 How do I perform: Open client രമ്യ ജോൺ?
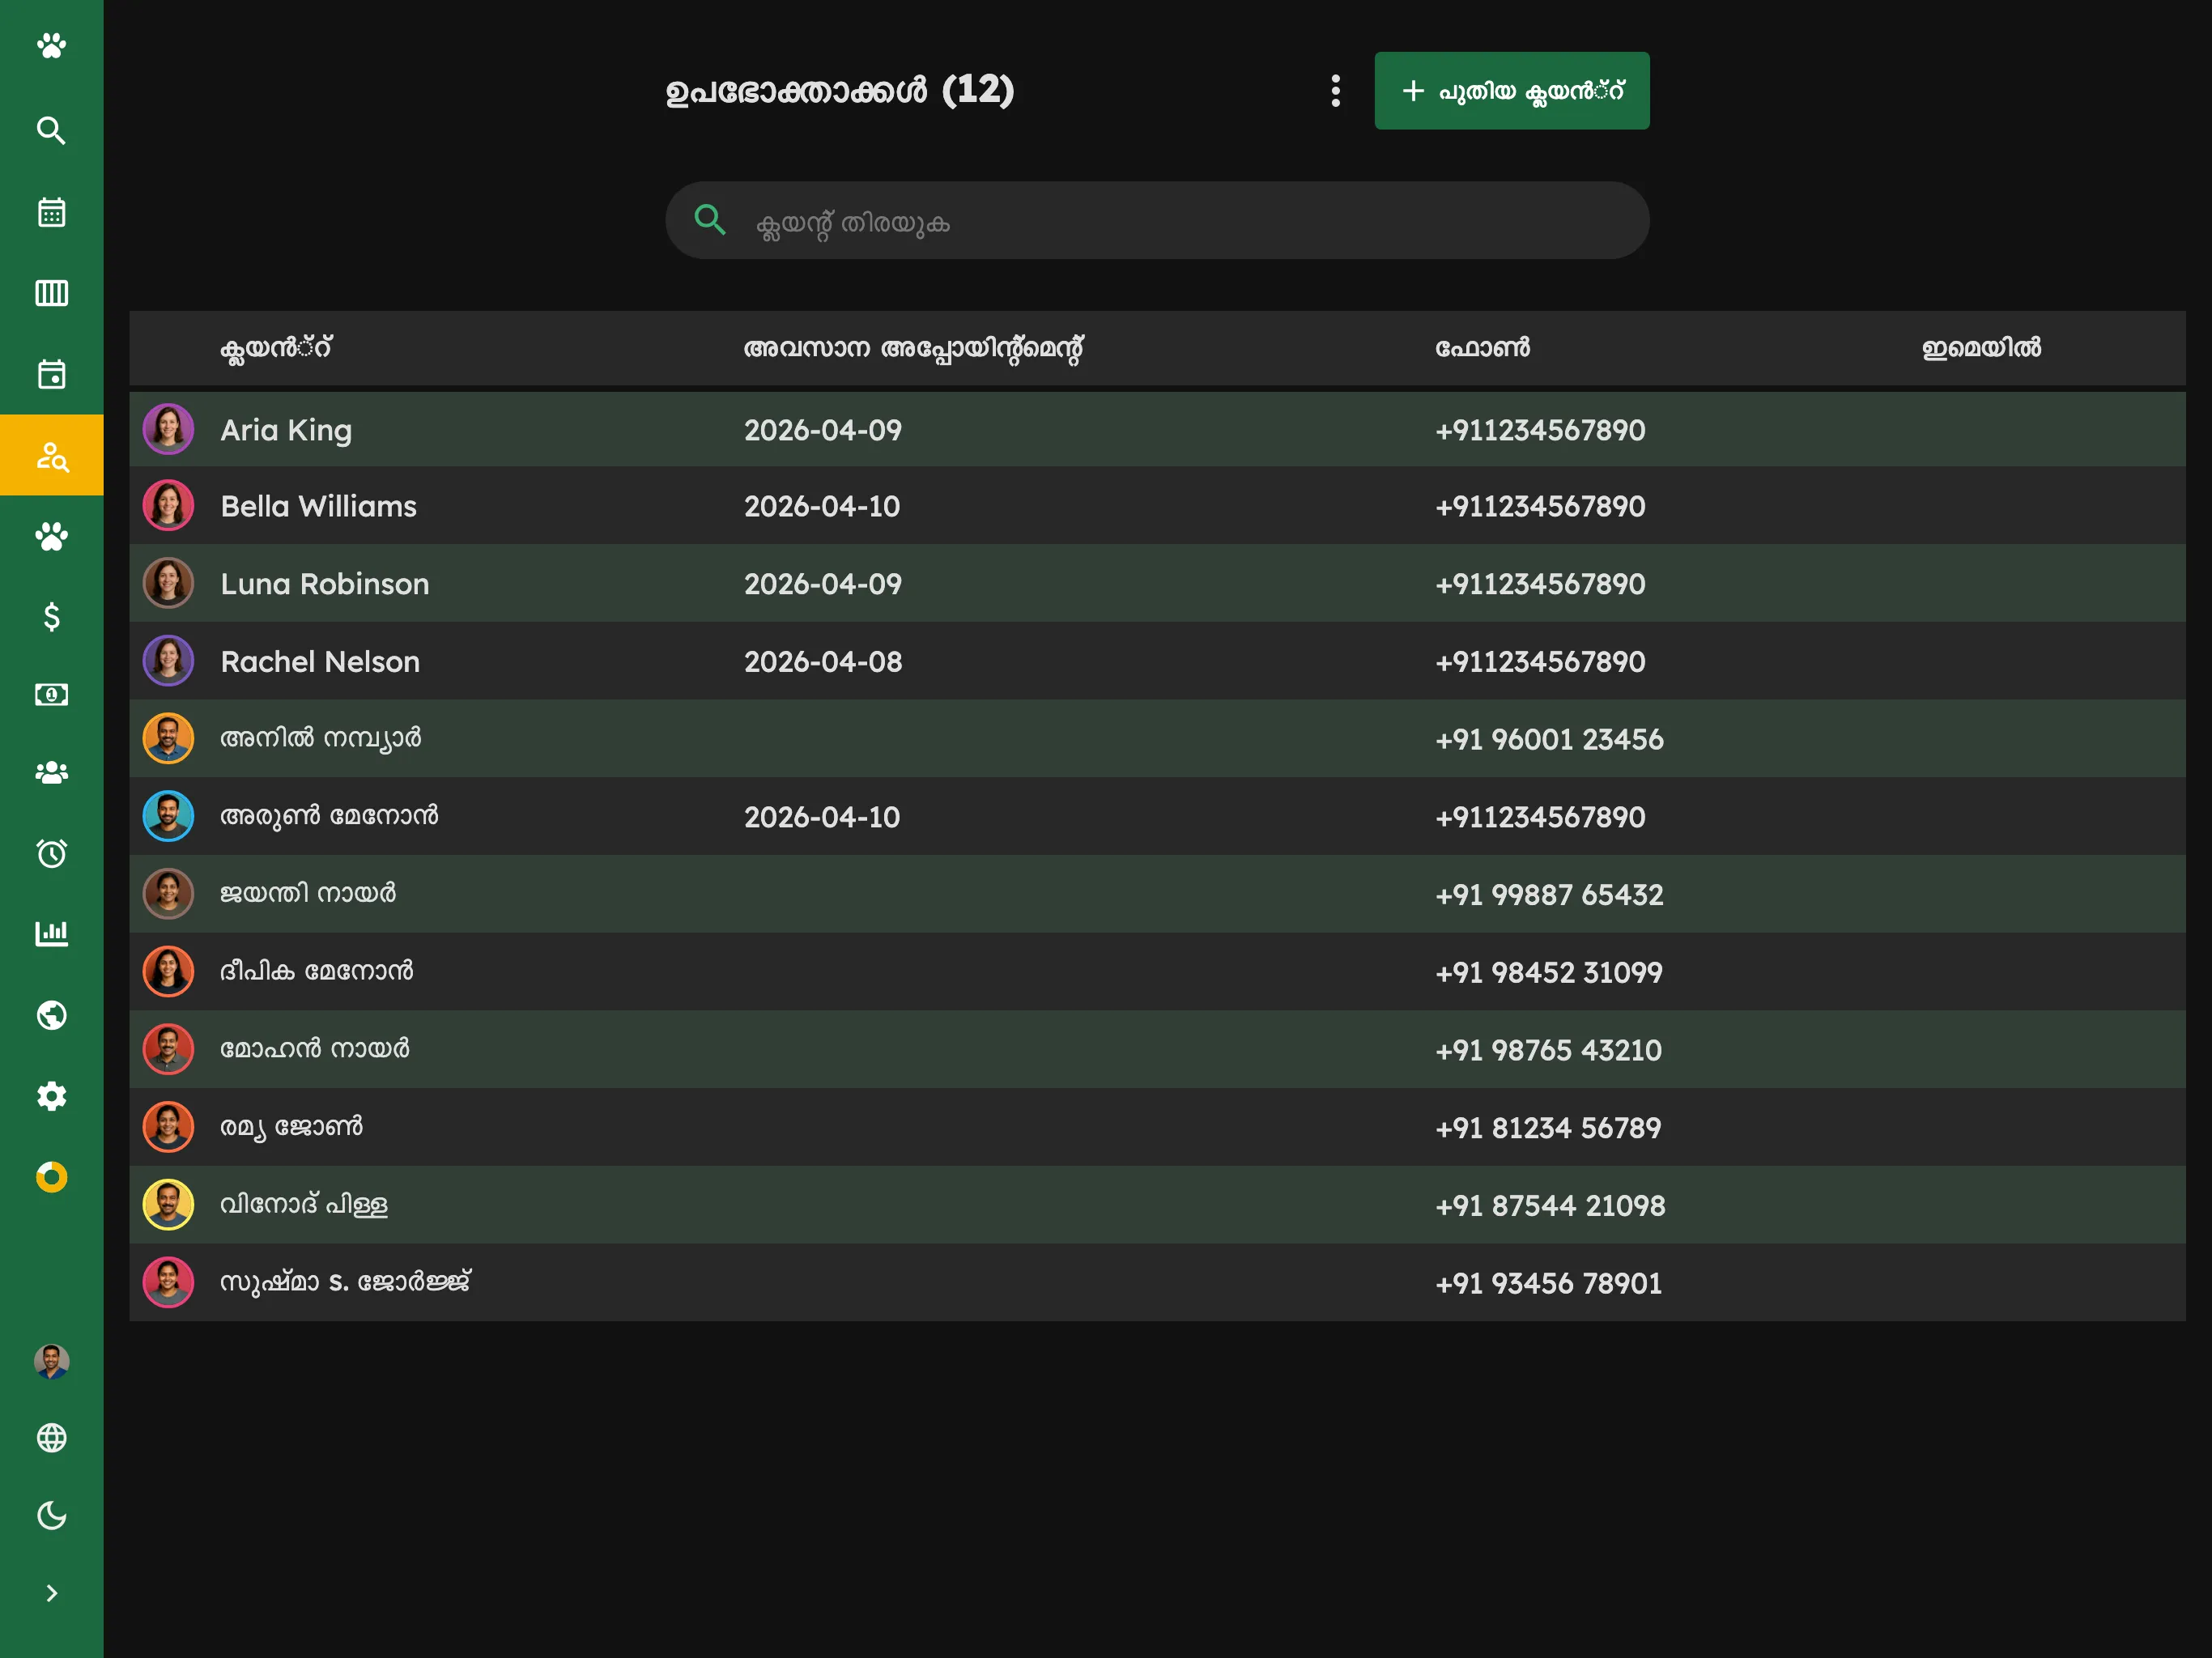(x=1157, y=1128)
